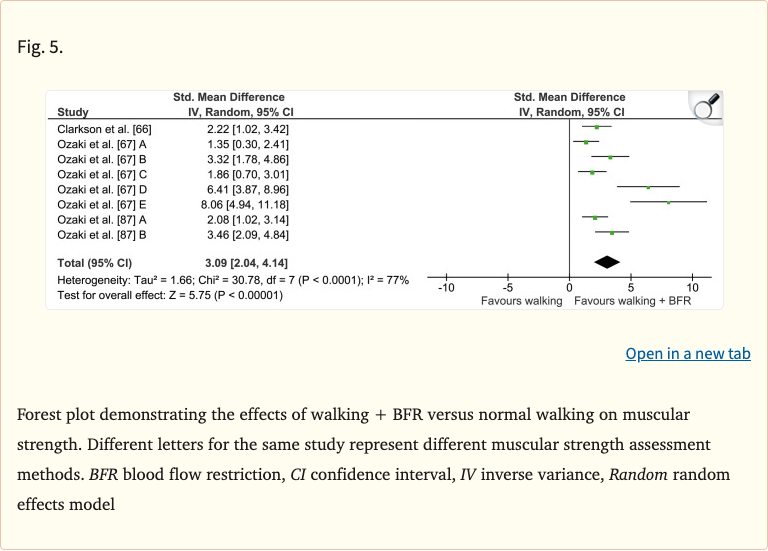The height and width of the screenshot is (551, 768).
Task: Click the green marker for Ozaki [87] B
Action: click(612, 232)
